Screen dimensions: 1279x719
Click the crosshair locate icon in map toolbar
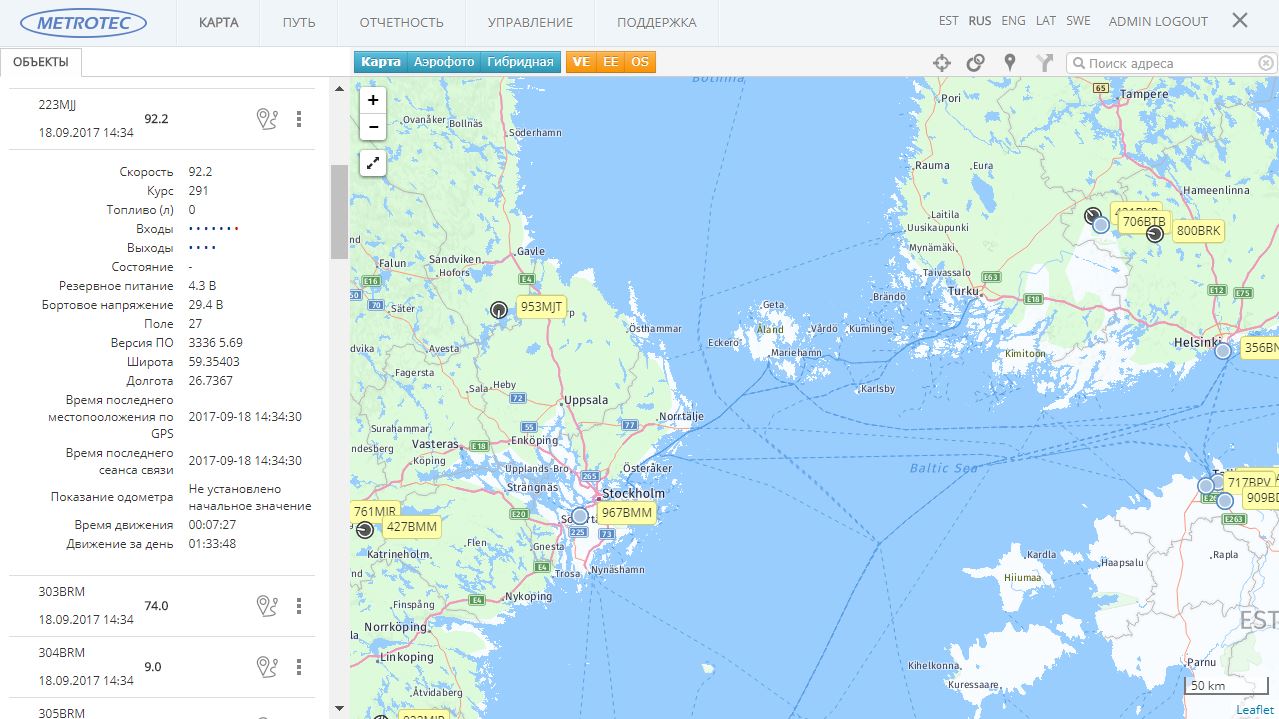(941, 63)
